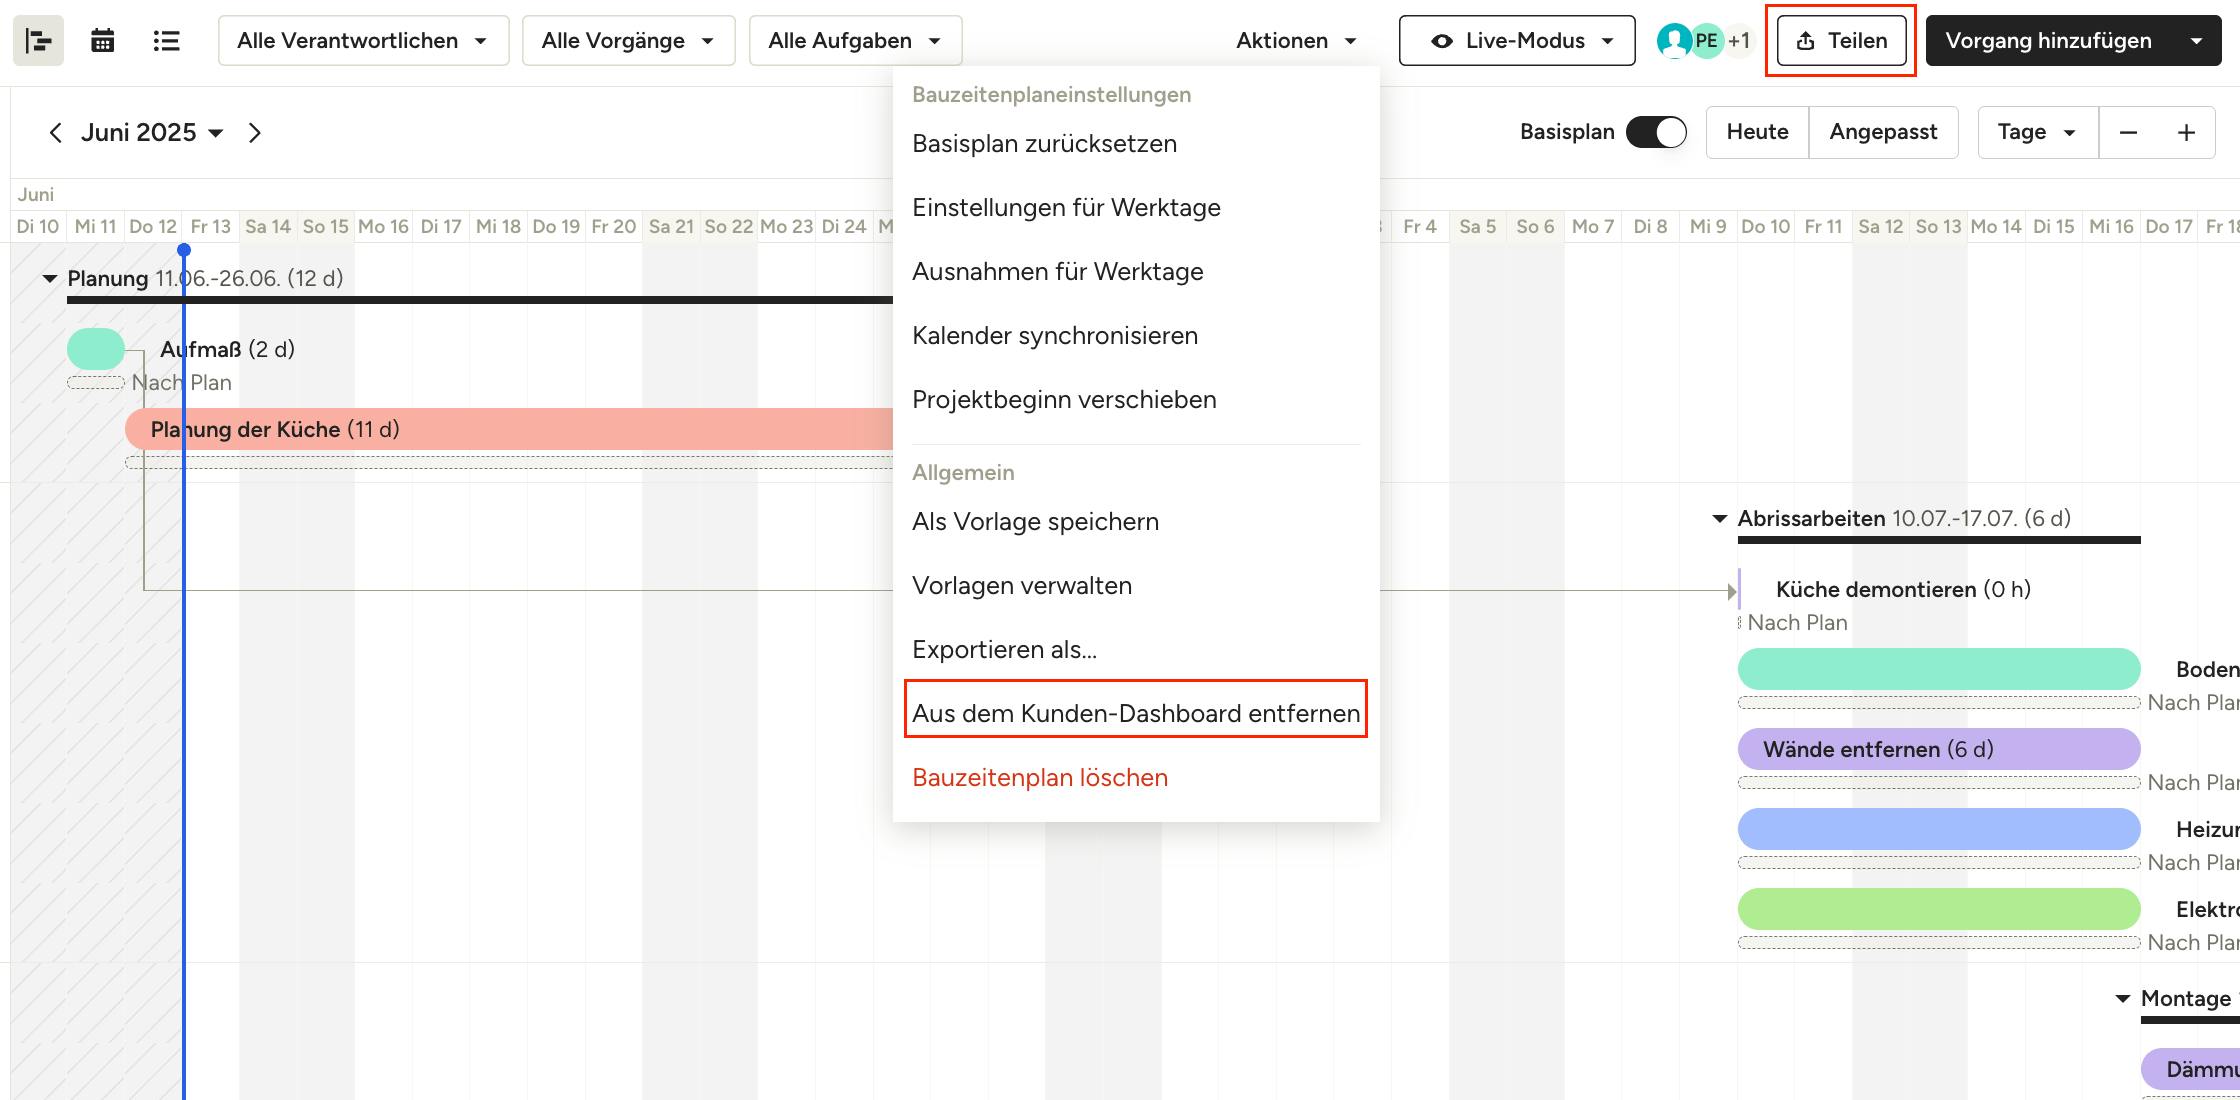Go to previous month with left chevron
2240x1100 pixels.
point(56,133)
